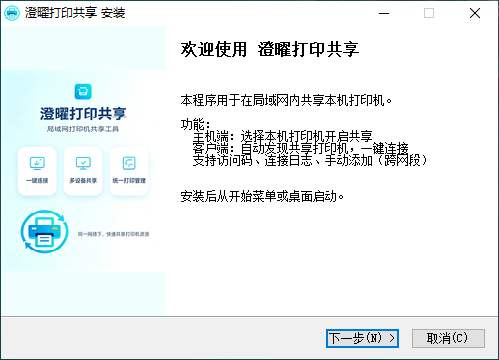Image resolution: width=499 pixels, height=360 pixels.
Task: Click the 取消(C) button
Action: point(448,338)
